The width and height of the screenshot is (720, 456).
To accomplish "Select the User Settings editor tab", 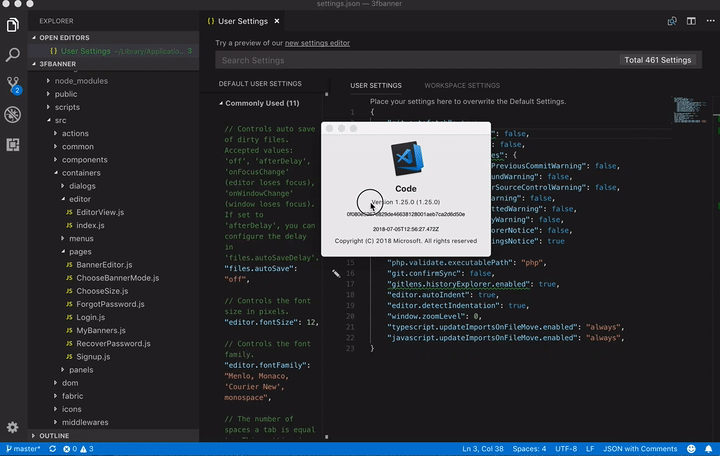I will click(x=242, y=21).
